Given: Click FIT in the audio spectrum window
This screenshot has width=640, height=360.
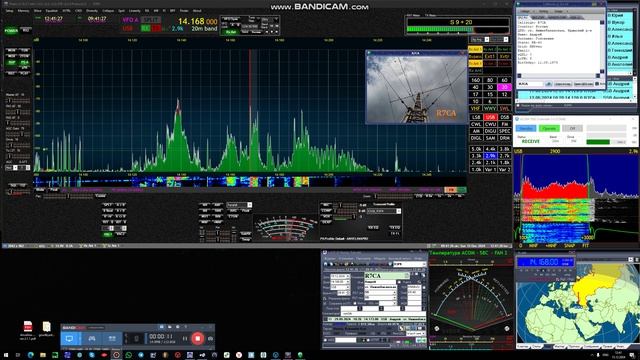Looking at the screenshot, I should (x=585, y=246).
